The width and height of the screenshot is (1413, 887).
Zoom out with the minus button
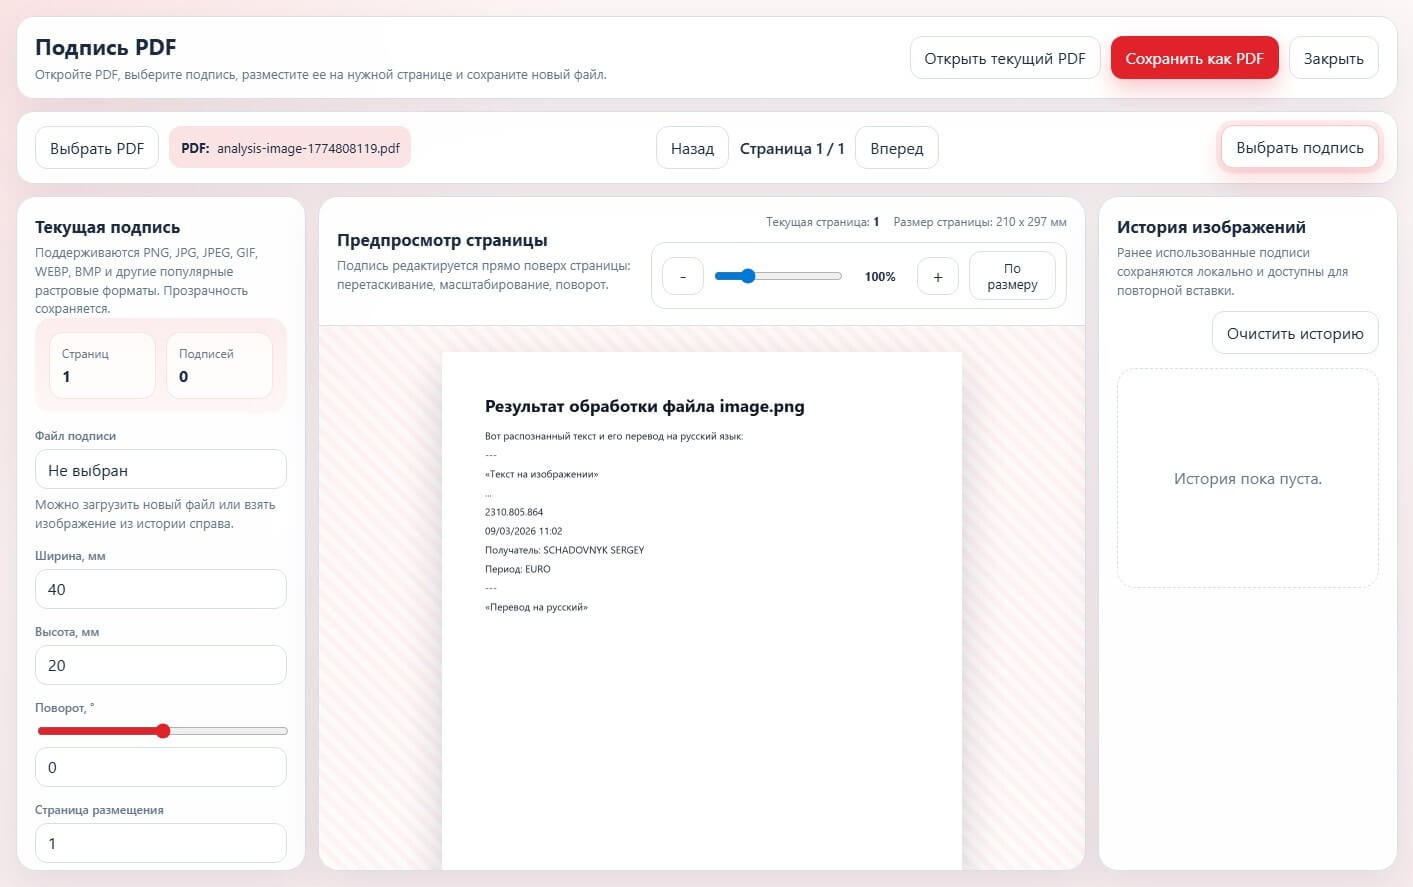click(x=683, y=277)
